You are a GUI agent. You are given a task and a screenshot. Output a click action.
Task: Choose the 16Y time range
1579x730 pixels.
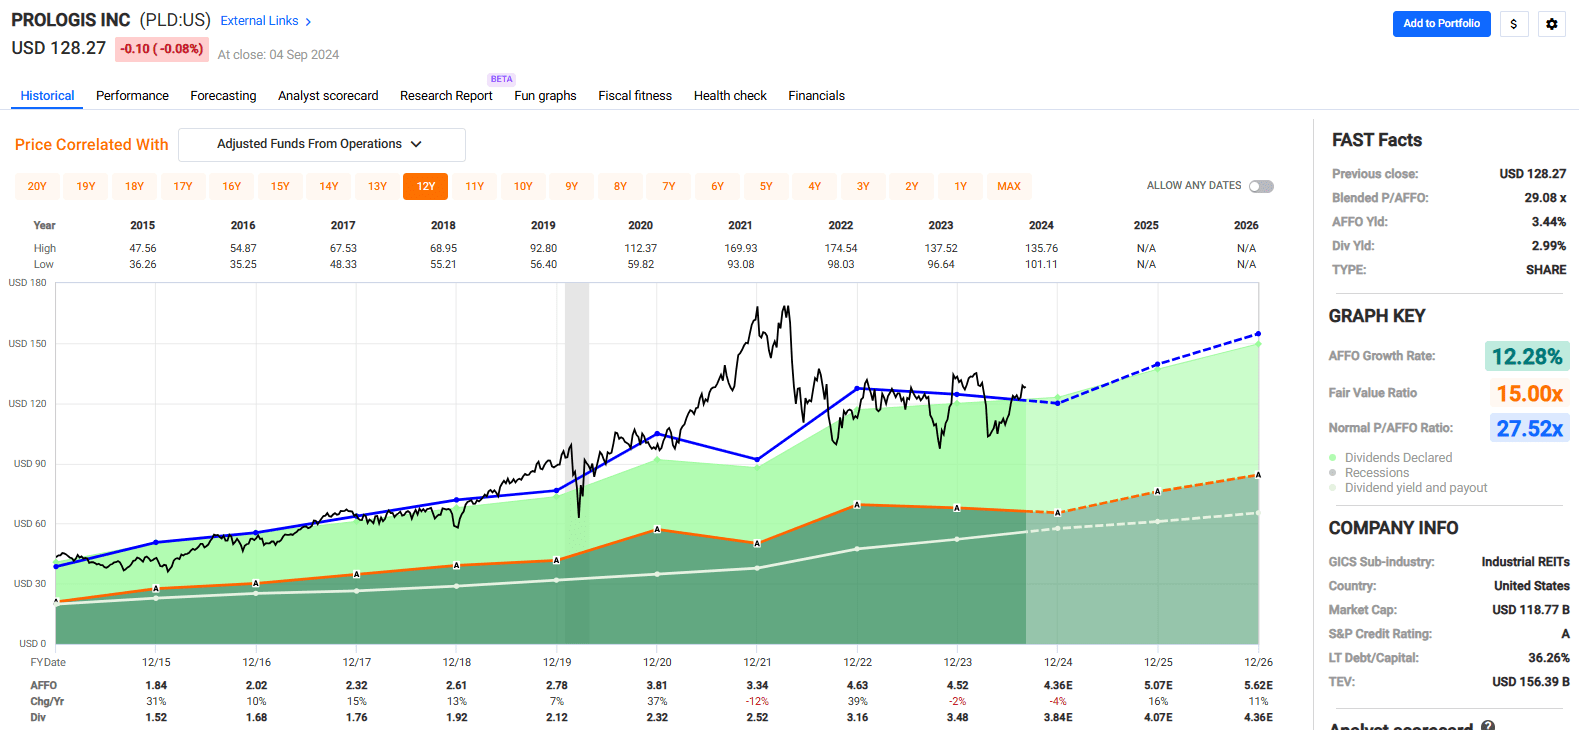coord(231,186)
